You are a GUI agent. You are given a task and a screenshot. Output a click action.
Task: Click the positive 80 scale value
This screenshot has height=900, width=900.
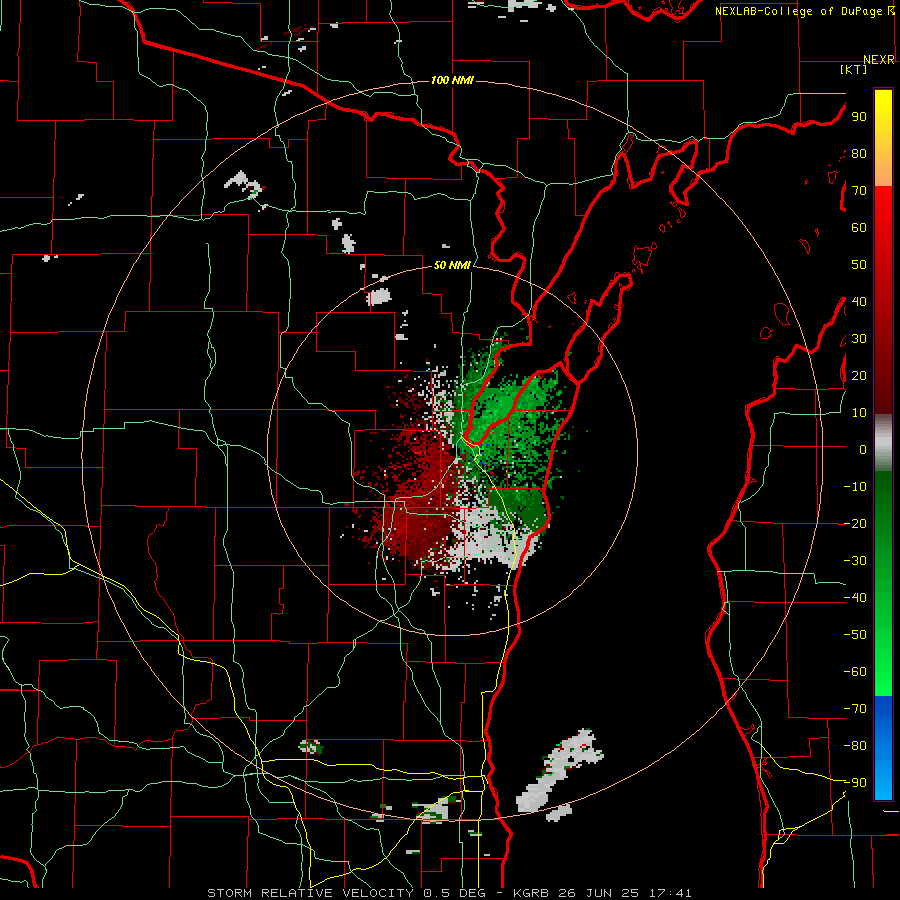[859, 153]
